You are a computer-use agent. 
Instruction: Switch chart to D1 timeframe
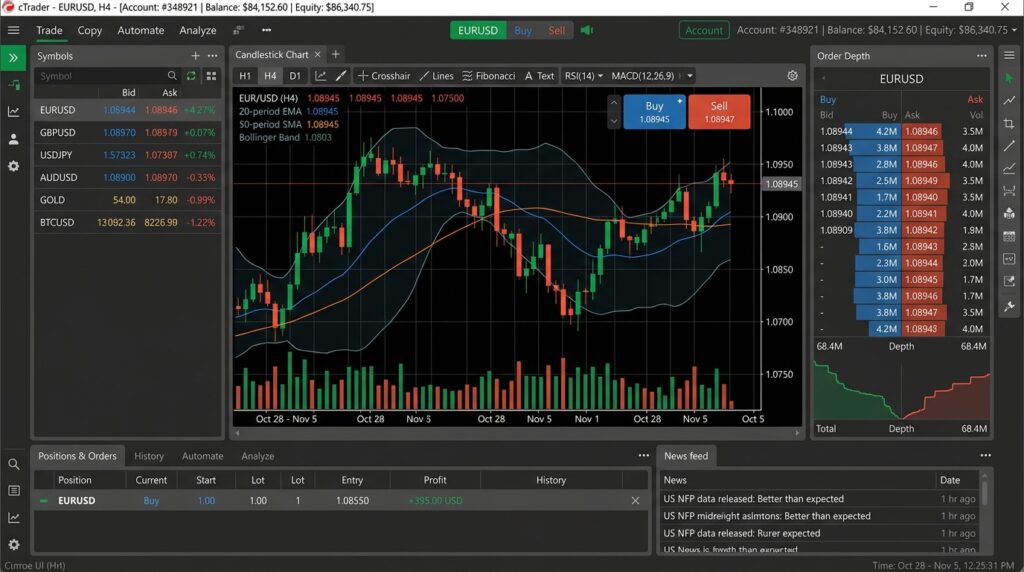point(295,76)
